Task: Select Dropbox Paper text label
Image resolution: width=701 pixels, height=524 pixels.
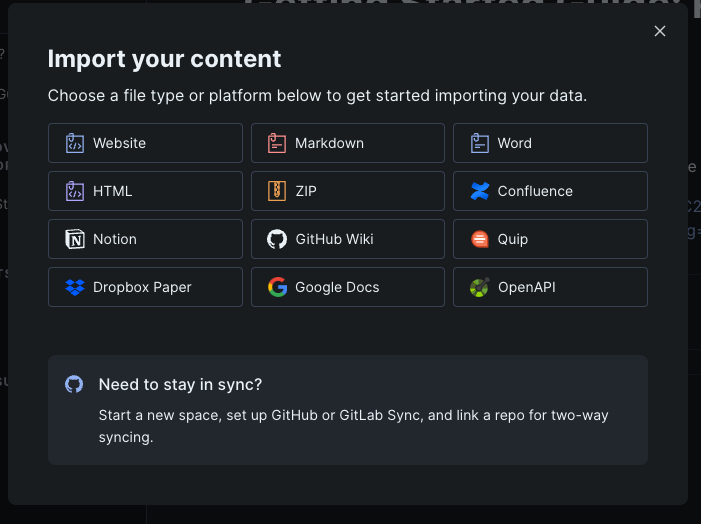Action: tap(142, 287)
